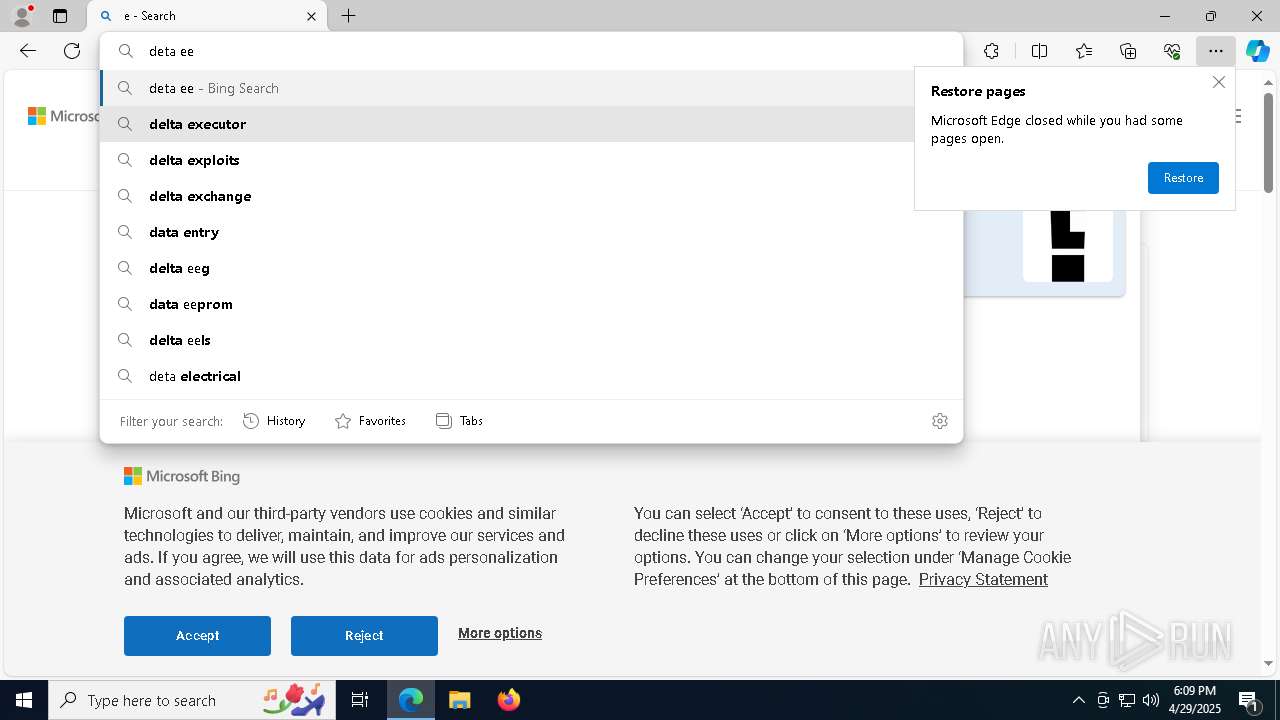Click the page vertical scrollbar thumb
1280x720 pixels.
tap(1268, 143)
